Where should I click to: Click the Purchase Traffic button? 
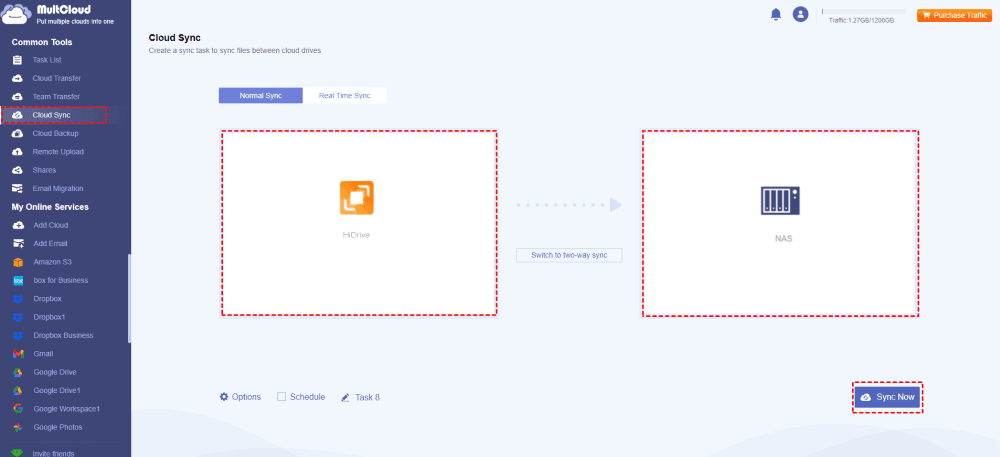[x=955, y=15]
